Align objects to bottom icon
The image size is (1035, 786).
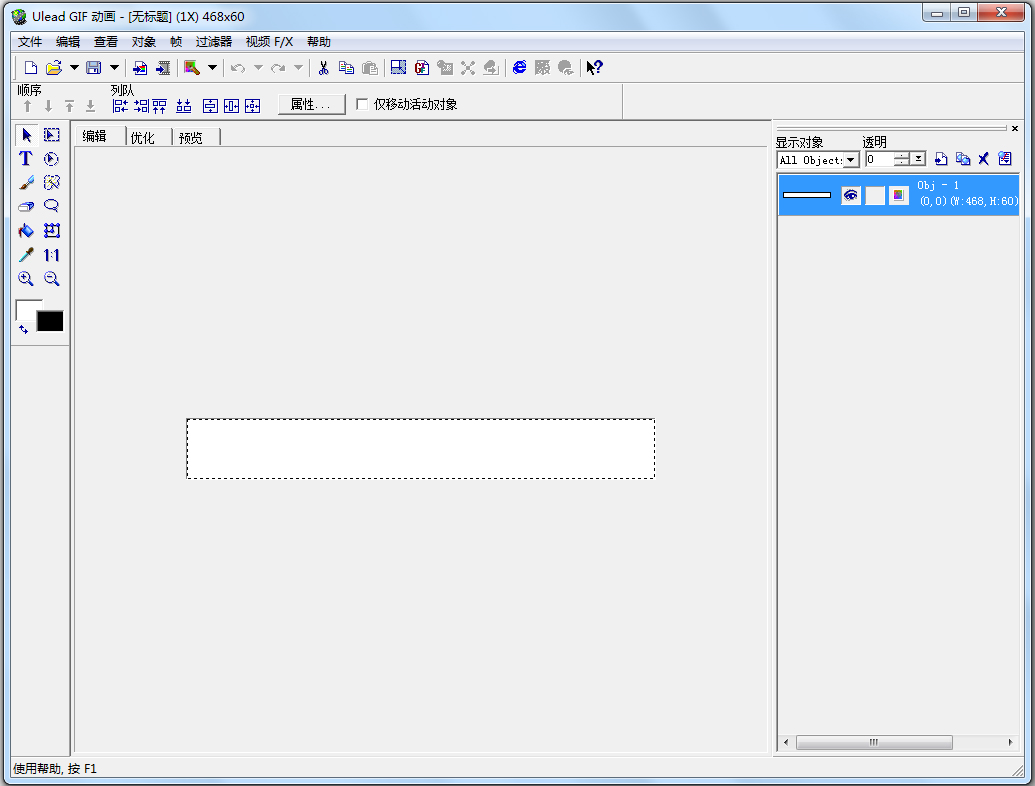click(184, 106)
